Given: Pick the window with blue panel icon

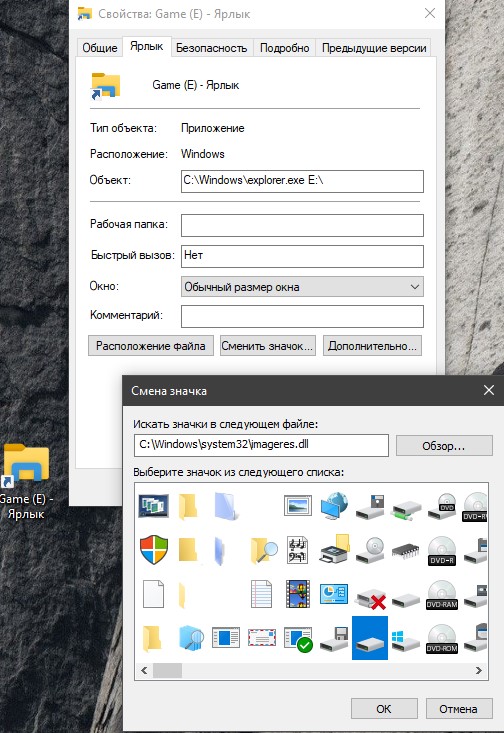Looking at the screenshot, I should pyautogui.click(x=226, y=638).
